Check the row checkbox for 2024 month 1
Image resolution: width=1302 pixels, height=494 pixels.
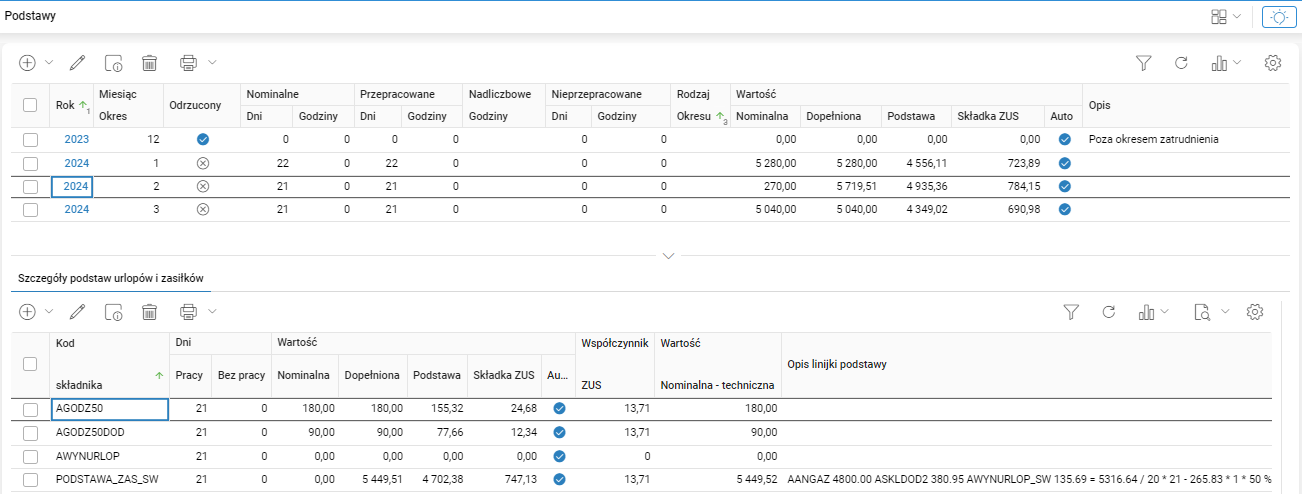[x=31, y=163]
